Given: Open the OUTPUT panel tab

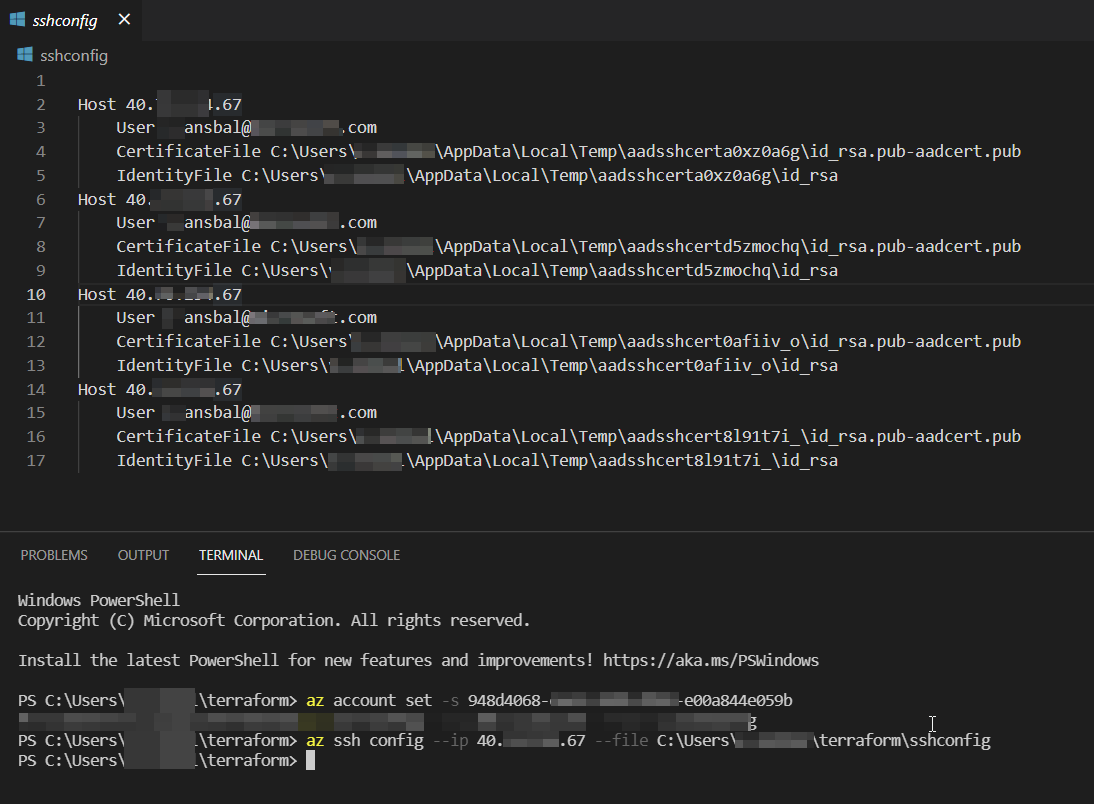Looking at the screenshot, I should 143,555.
